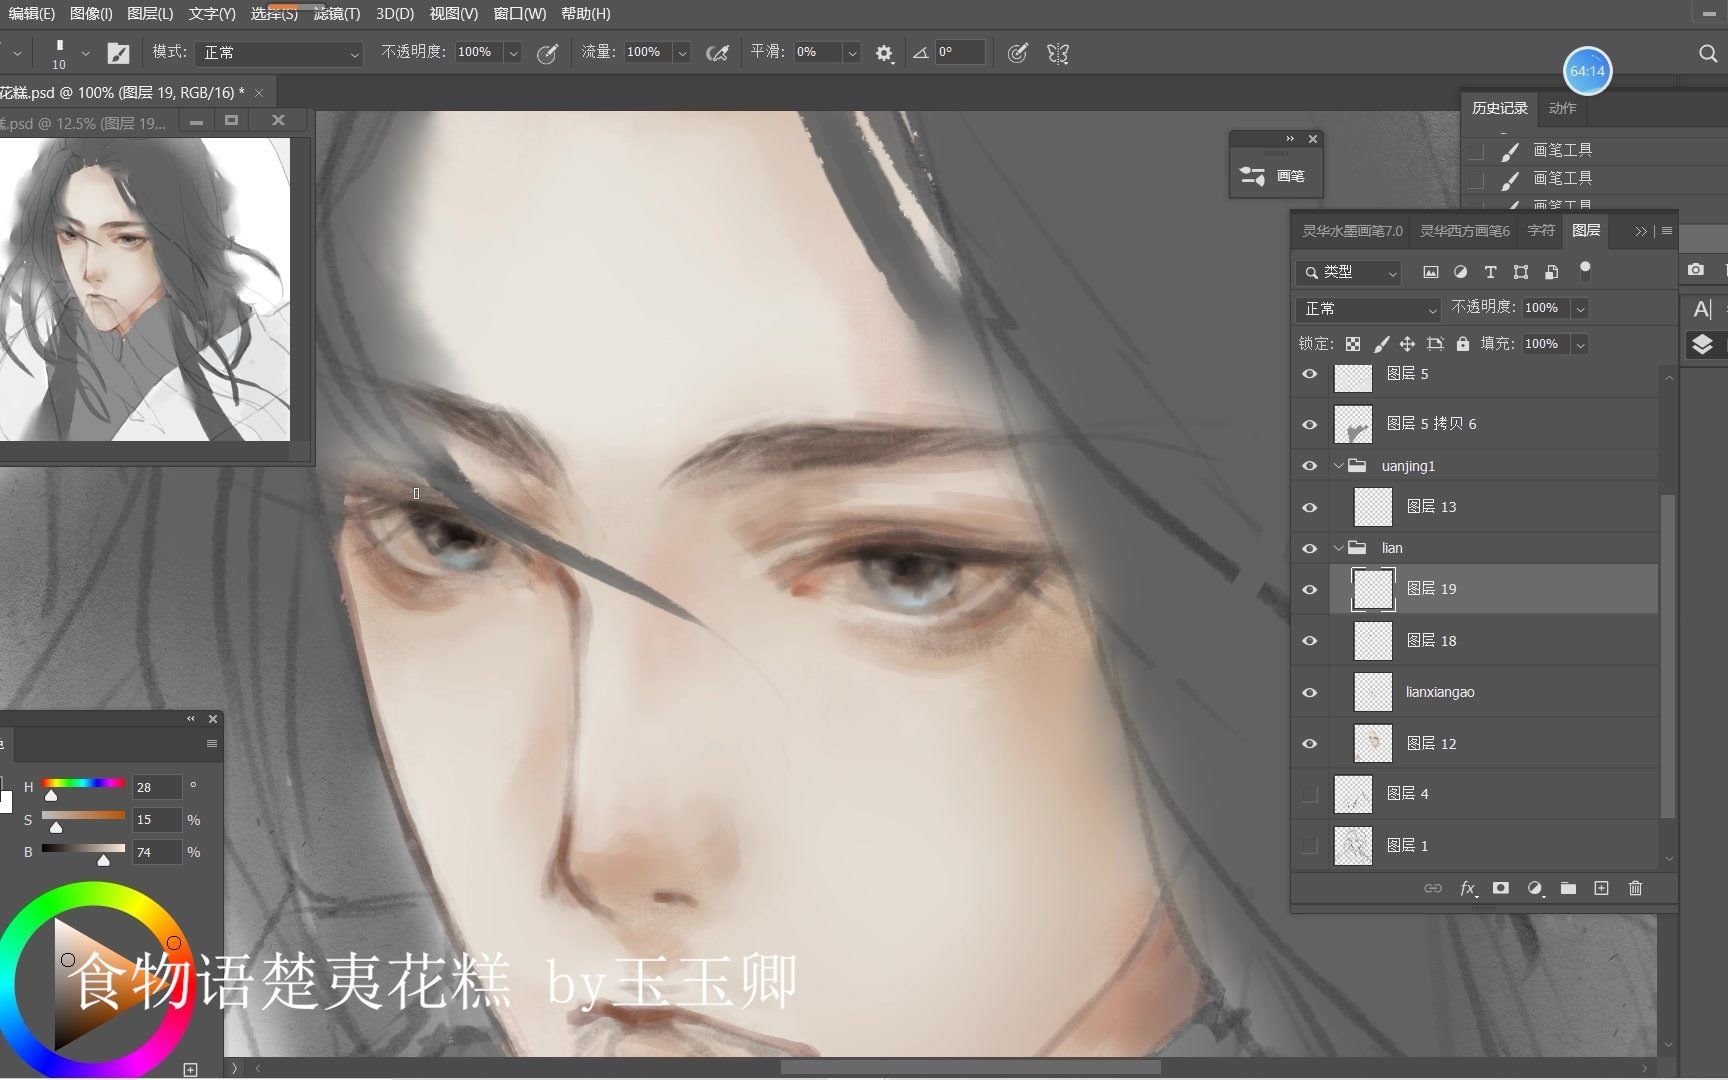1728x1080 pixels.
Task: Lock layer position
Action: pyautogui.click(x=1407, y=344)
